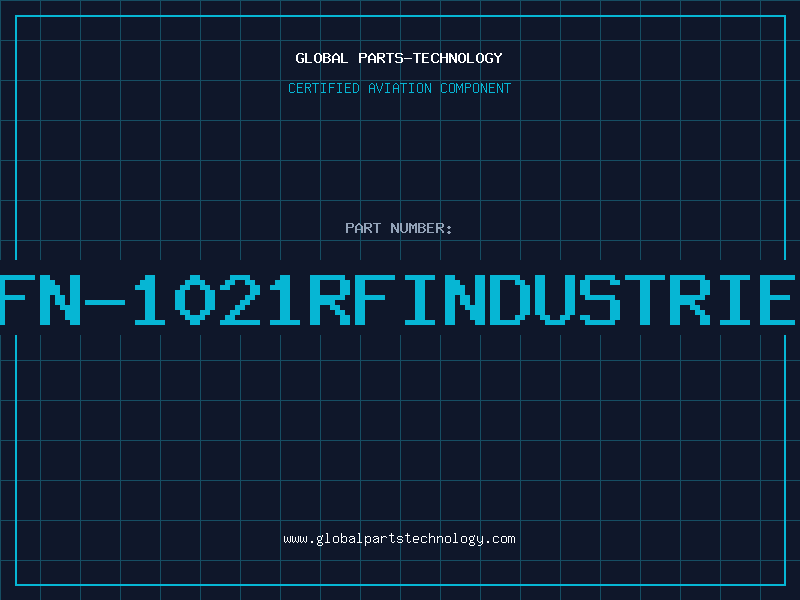Image resolution: width=800 pixels, height=600 pixels.
Task: Open the www.globalpartstechnology.com link
Action: [399, 539]
